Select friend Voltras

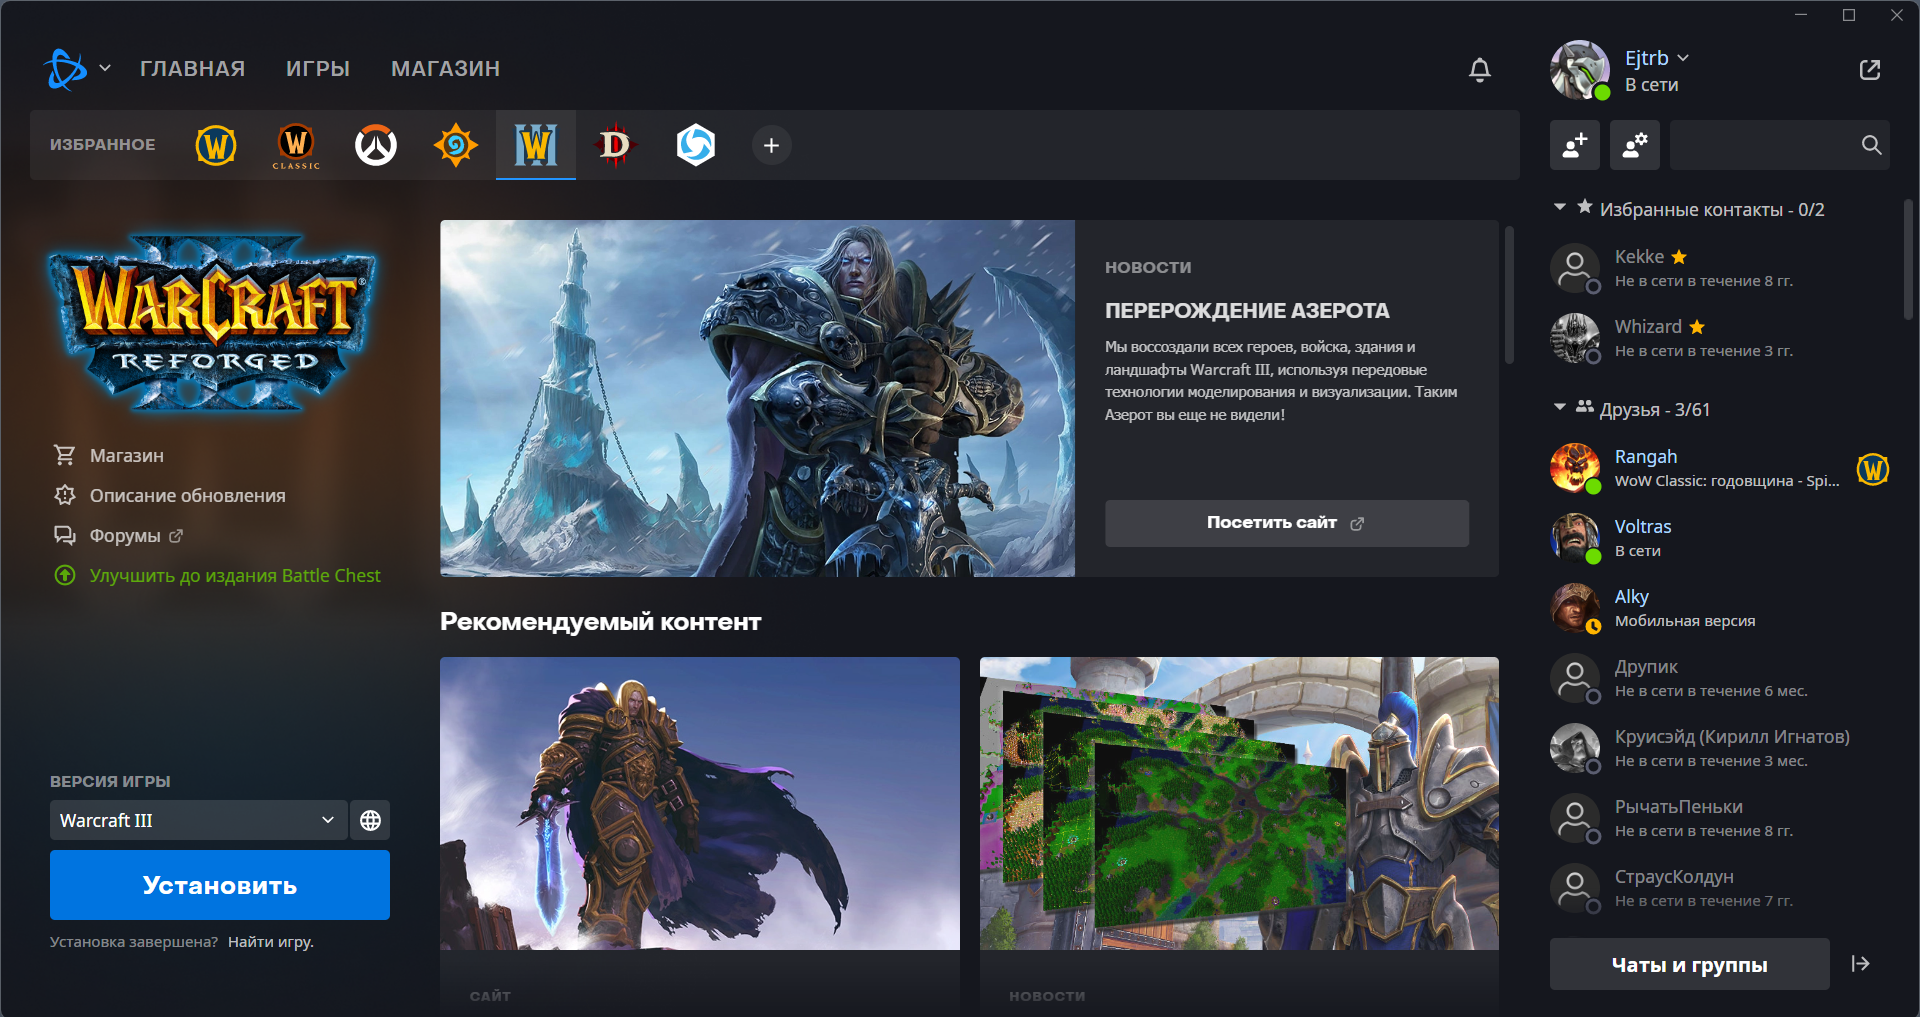[x=1720, y=539]
